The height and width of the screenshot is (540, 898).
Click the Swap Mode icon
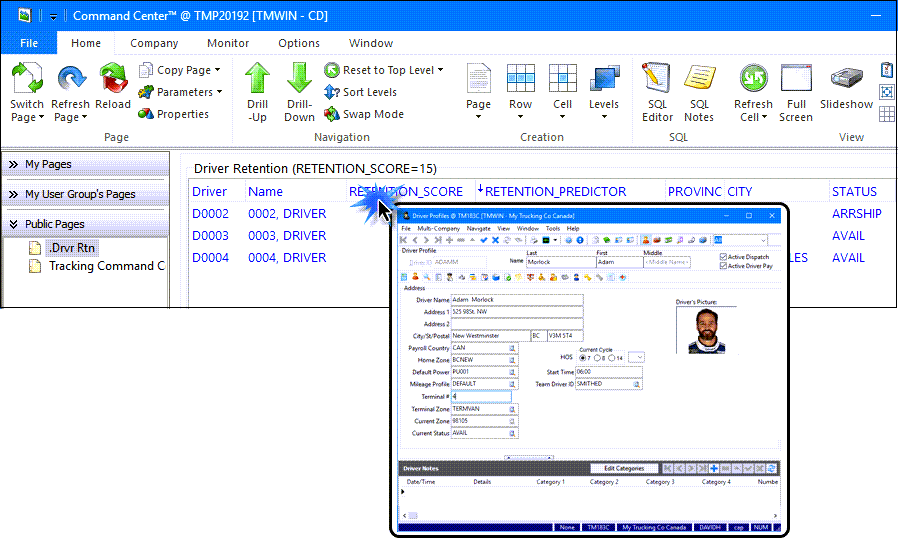point(333,114)
